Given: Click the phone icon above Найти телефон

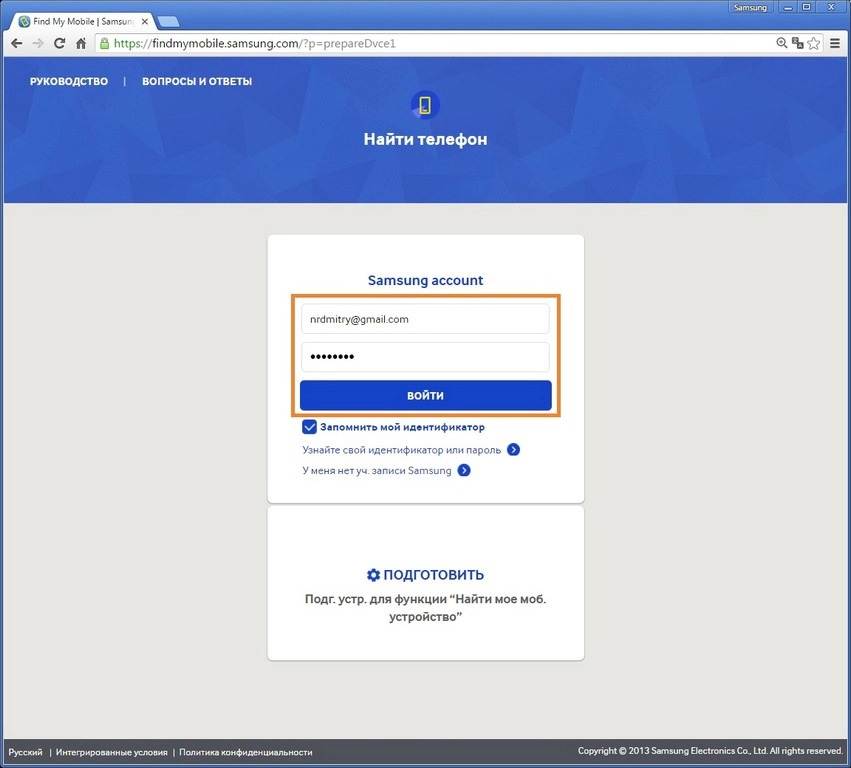Looking at the screenshot, I should (425, 105).
